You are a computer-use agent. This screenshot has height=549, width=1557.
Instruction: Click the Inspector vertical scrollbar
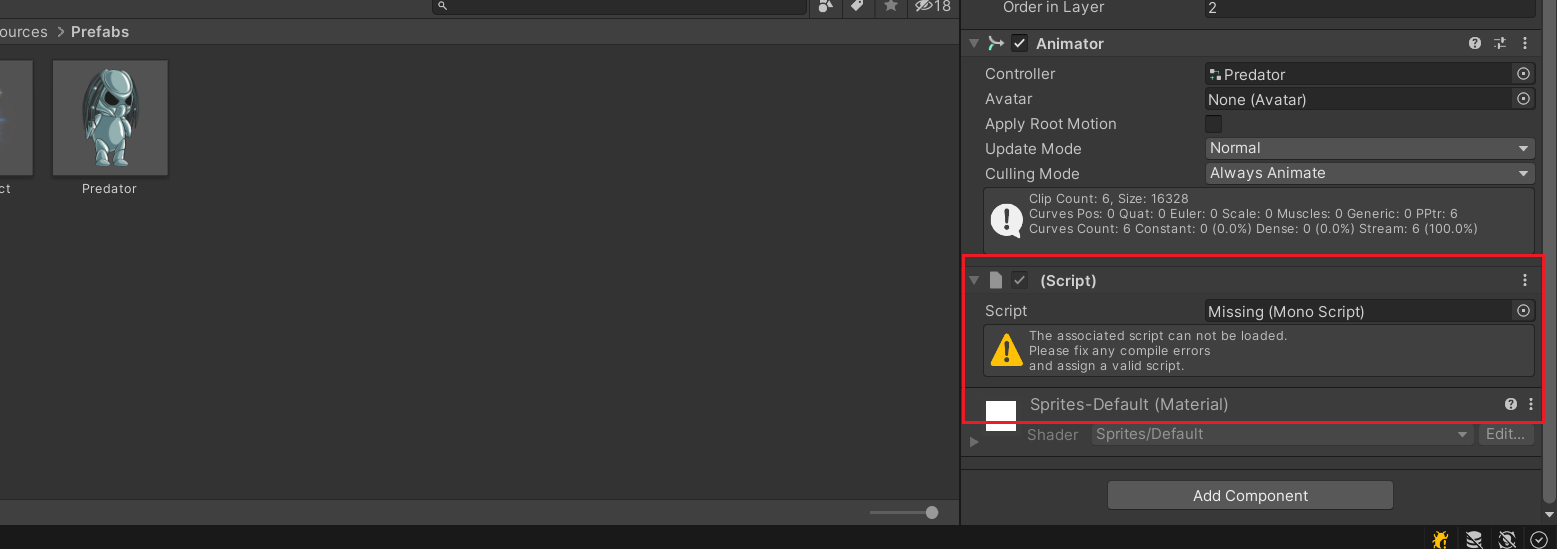(1550, 250)
